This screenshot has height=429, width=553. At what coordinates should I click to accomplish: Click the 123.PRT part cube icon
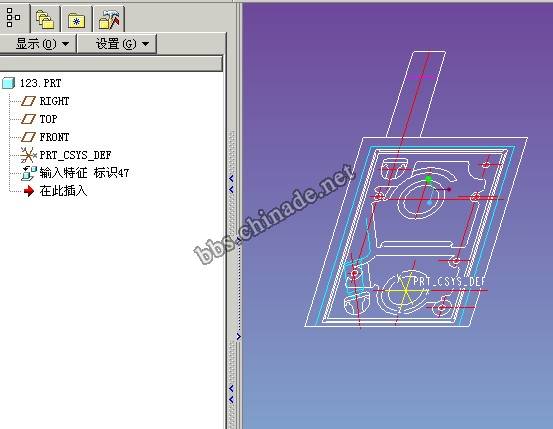pyautogui.click(x=8, y=83)
